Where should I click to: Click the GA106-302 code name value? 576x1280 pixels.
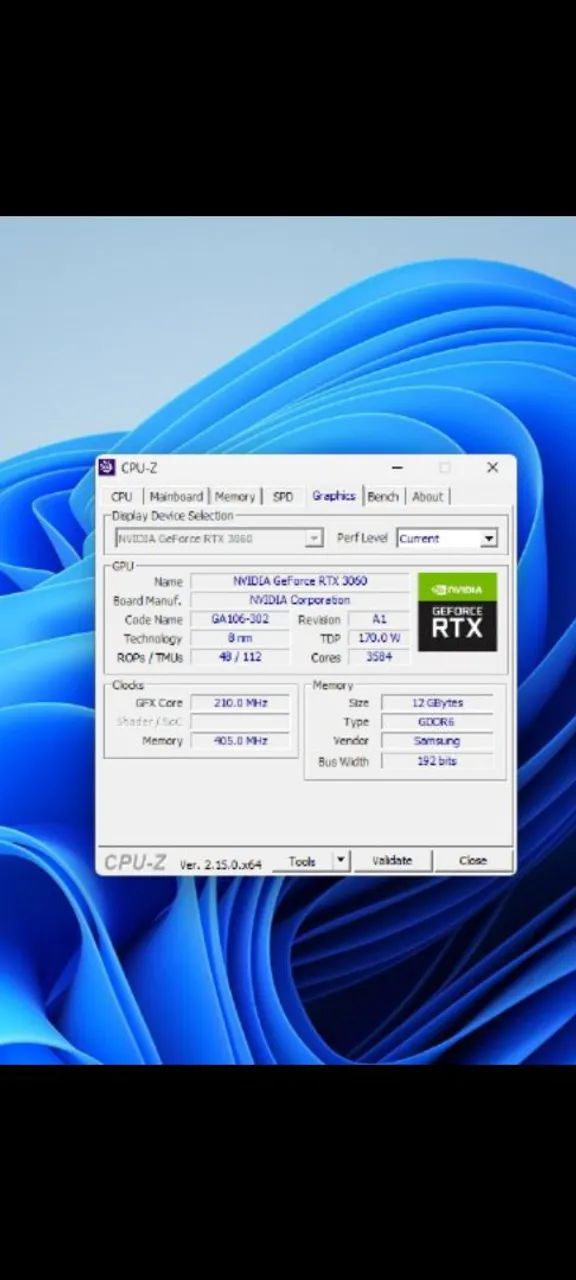coord(240,619)
